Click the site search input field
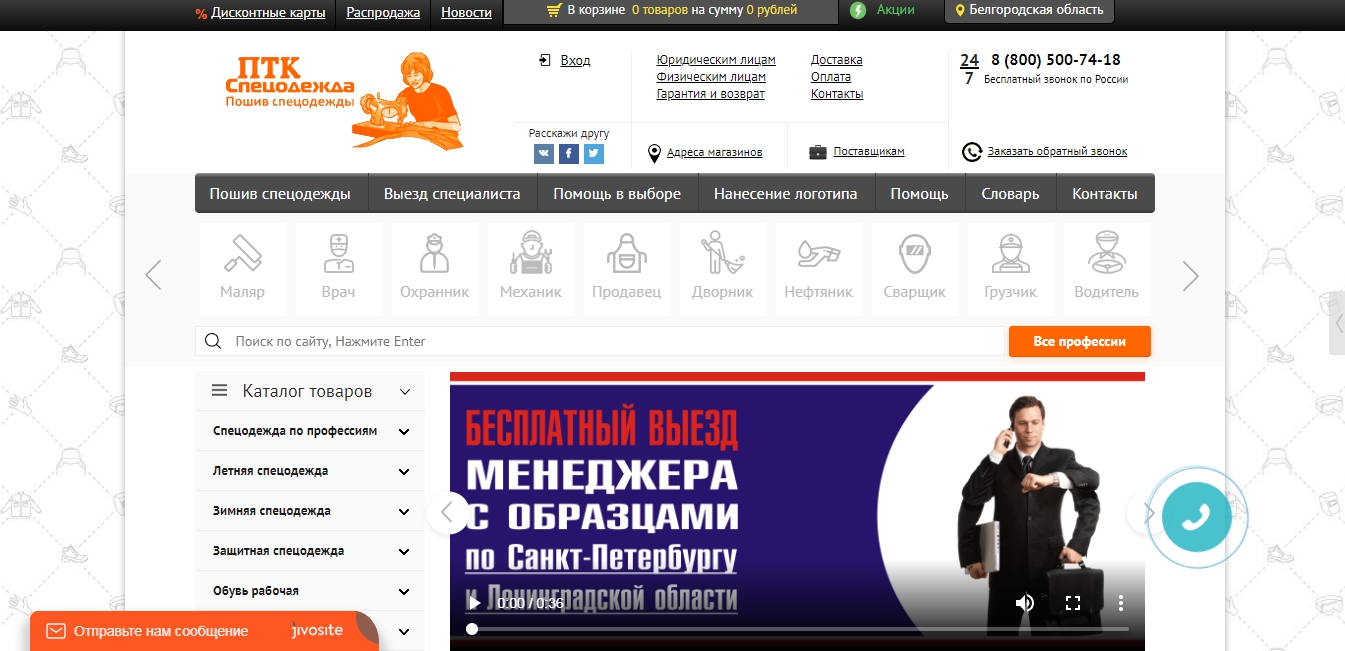 600,341
